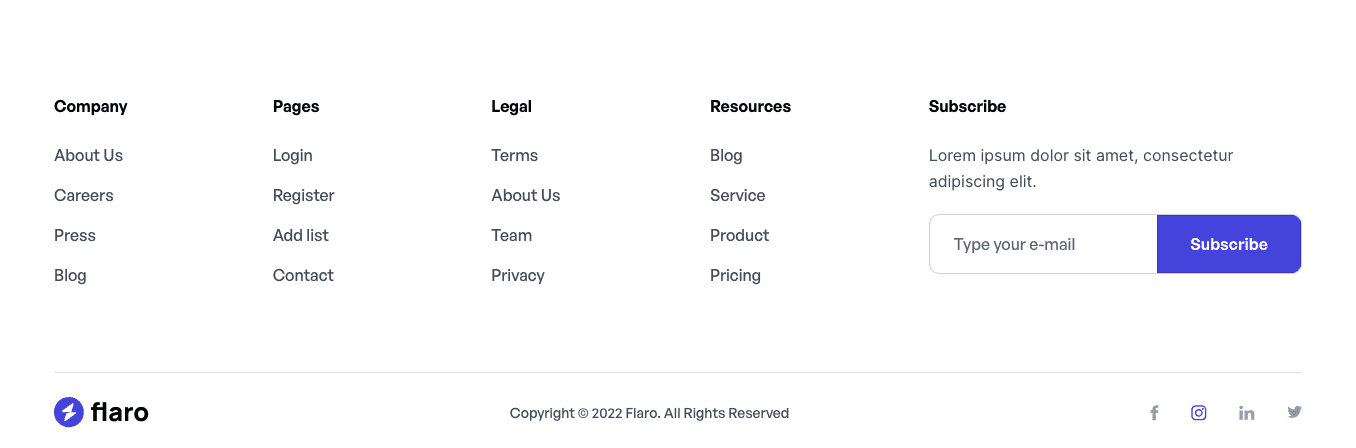The height and width of the screenshot is (448, 1356).
Task: Open the Login page link
Action: [x=292, y=155]
